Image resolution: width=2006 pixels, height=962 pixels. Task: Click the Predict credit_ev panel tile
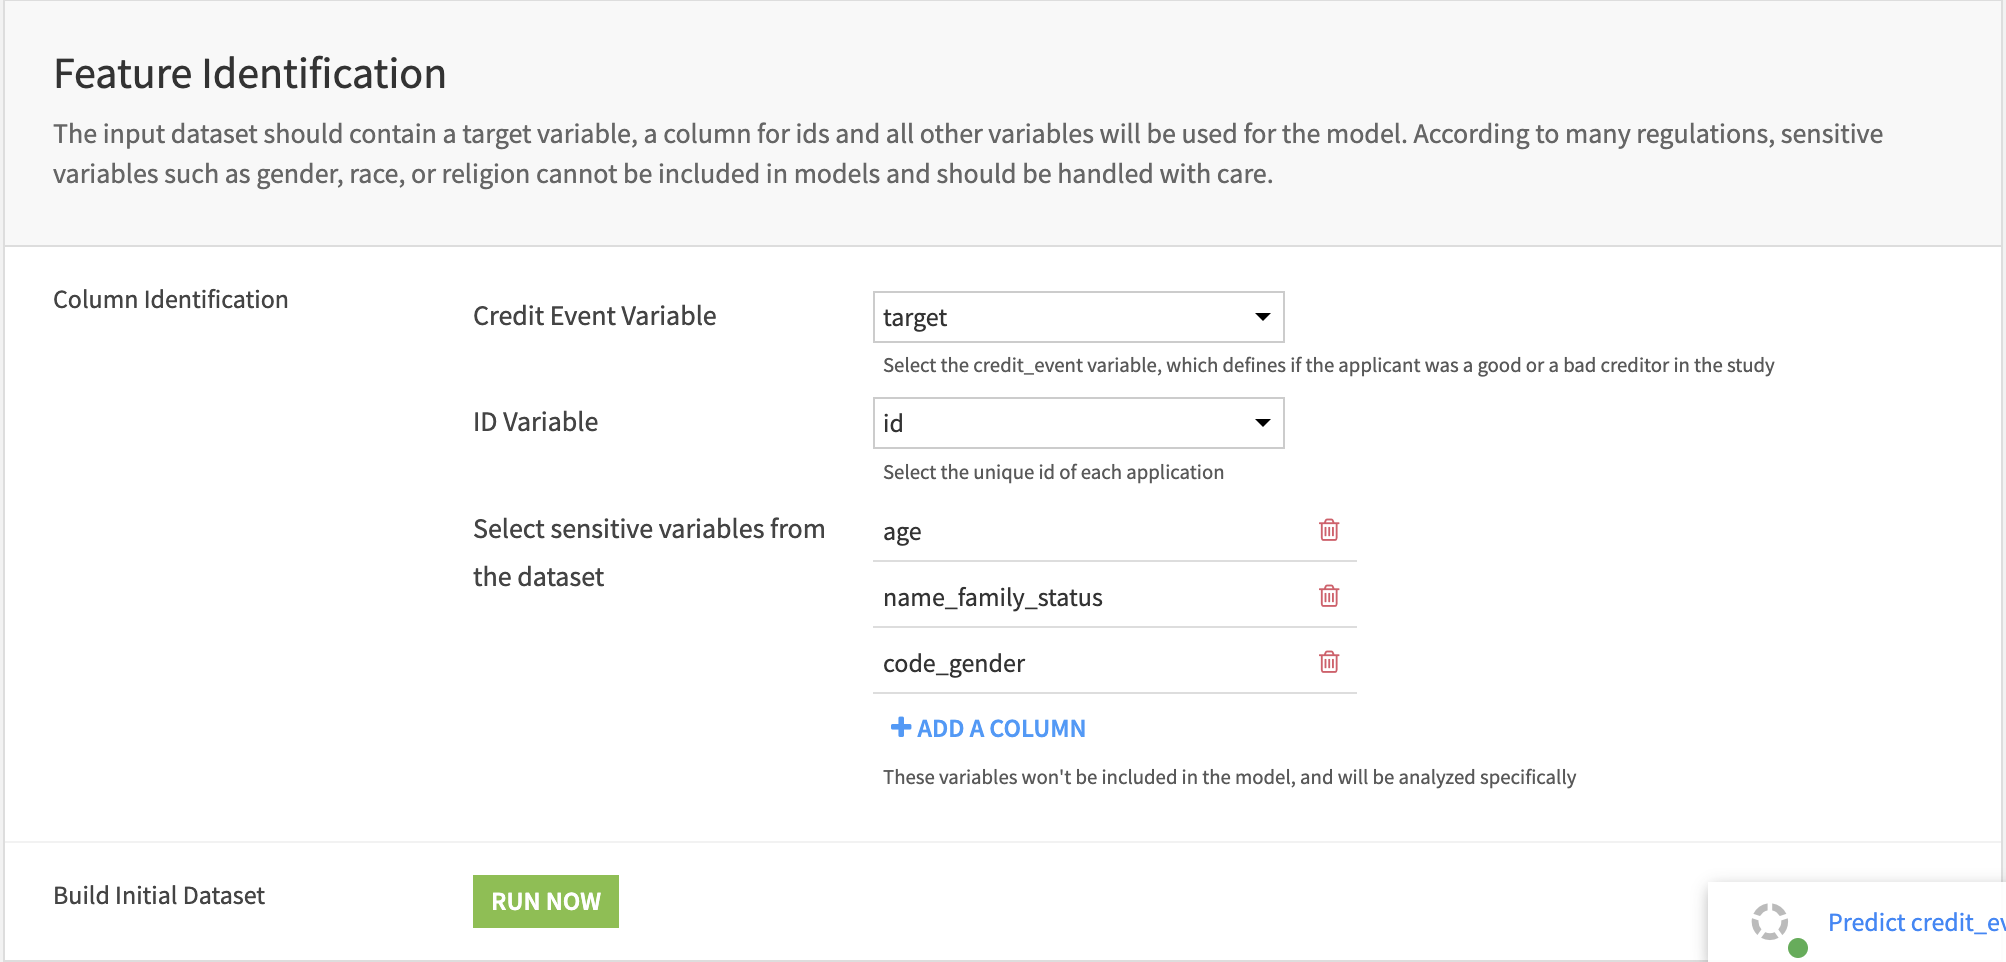click(x=1860, y=920)
